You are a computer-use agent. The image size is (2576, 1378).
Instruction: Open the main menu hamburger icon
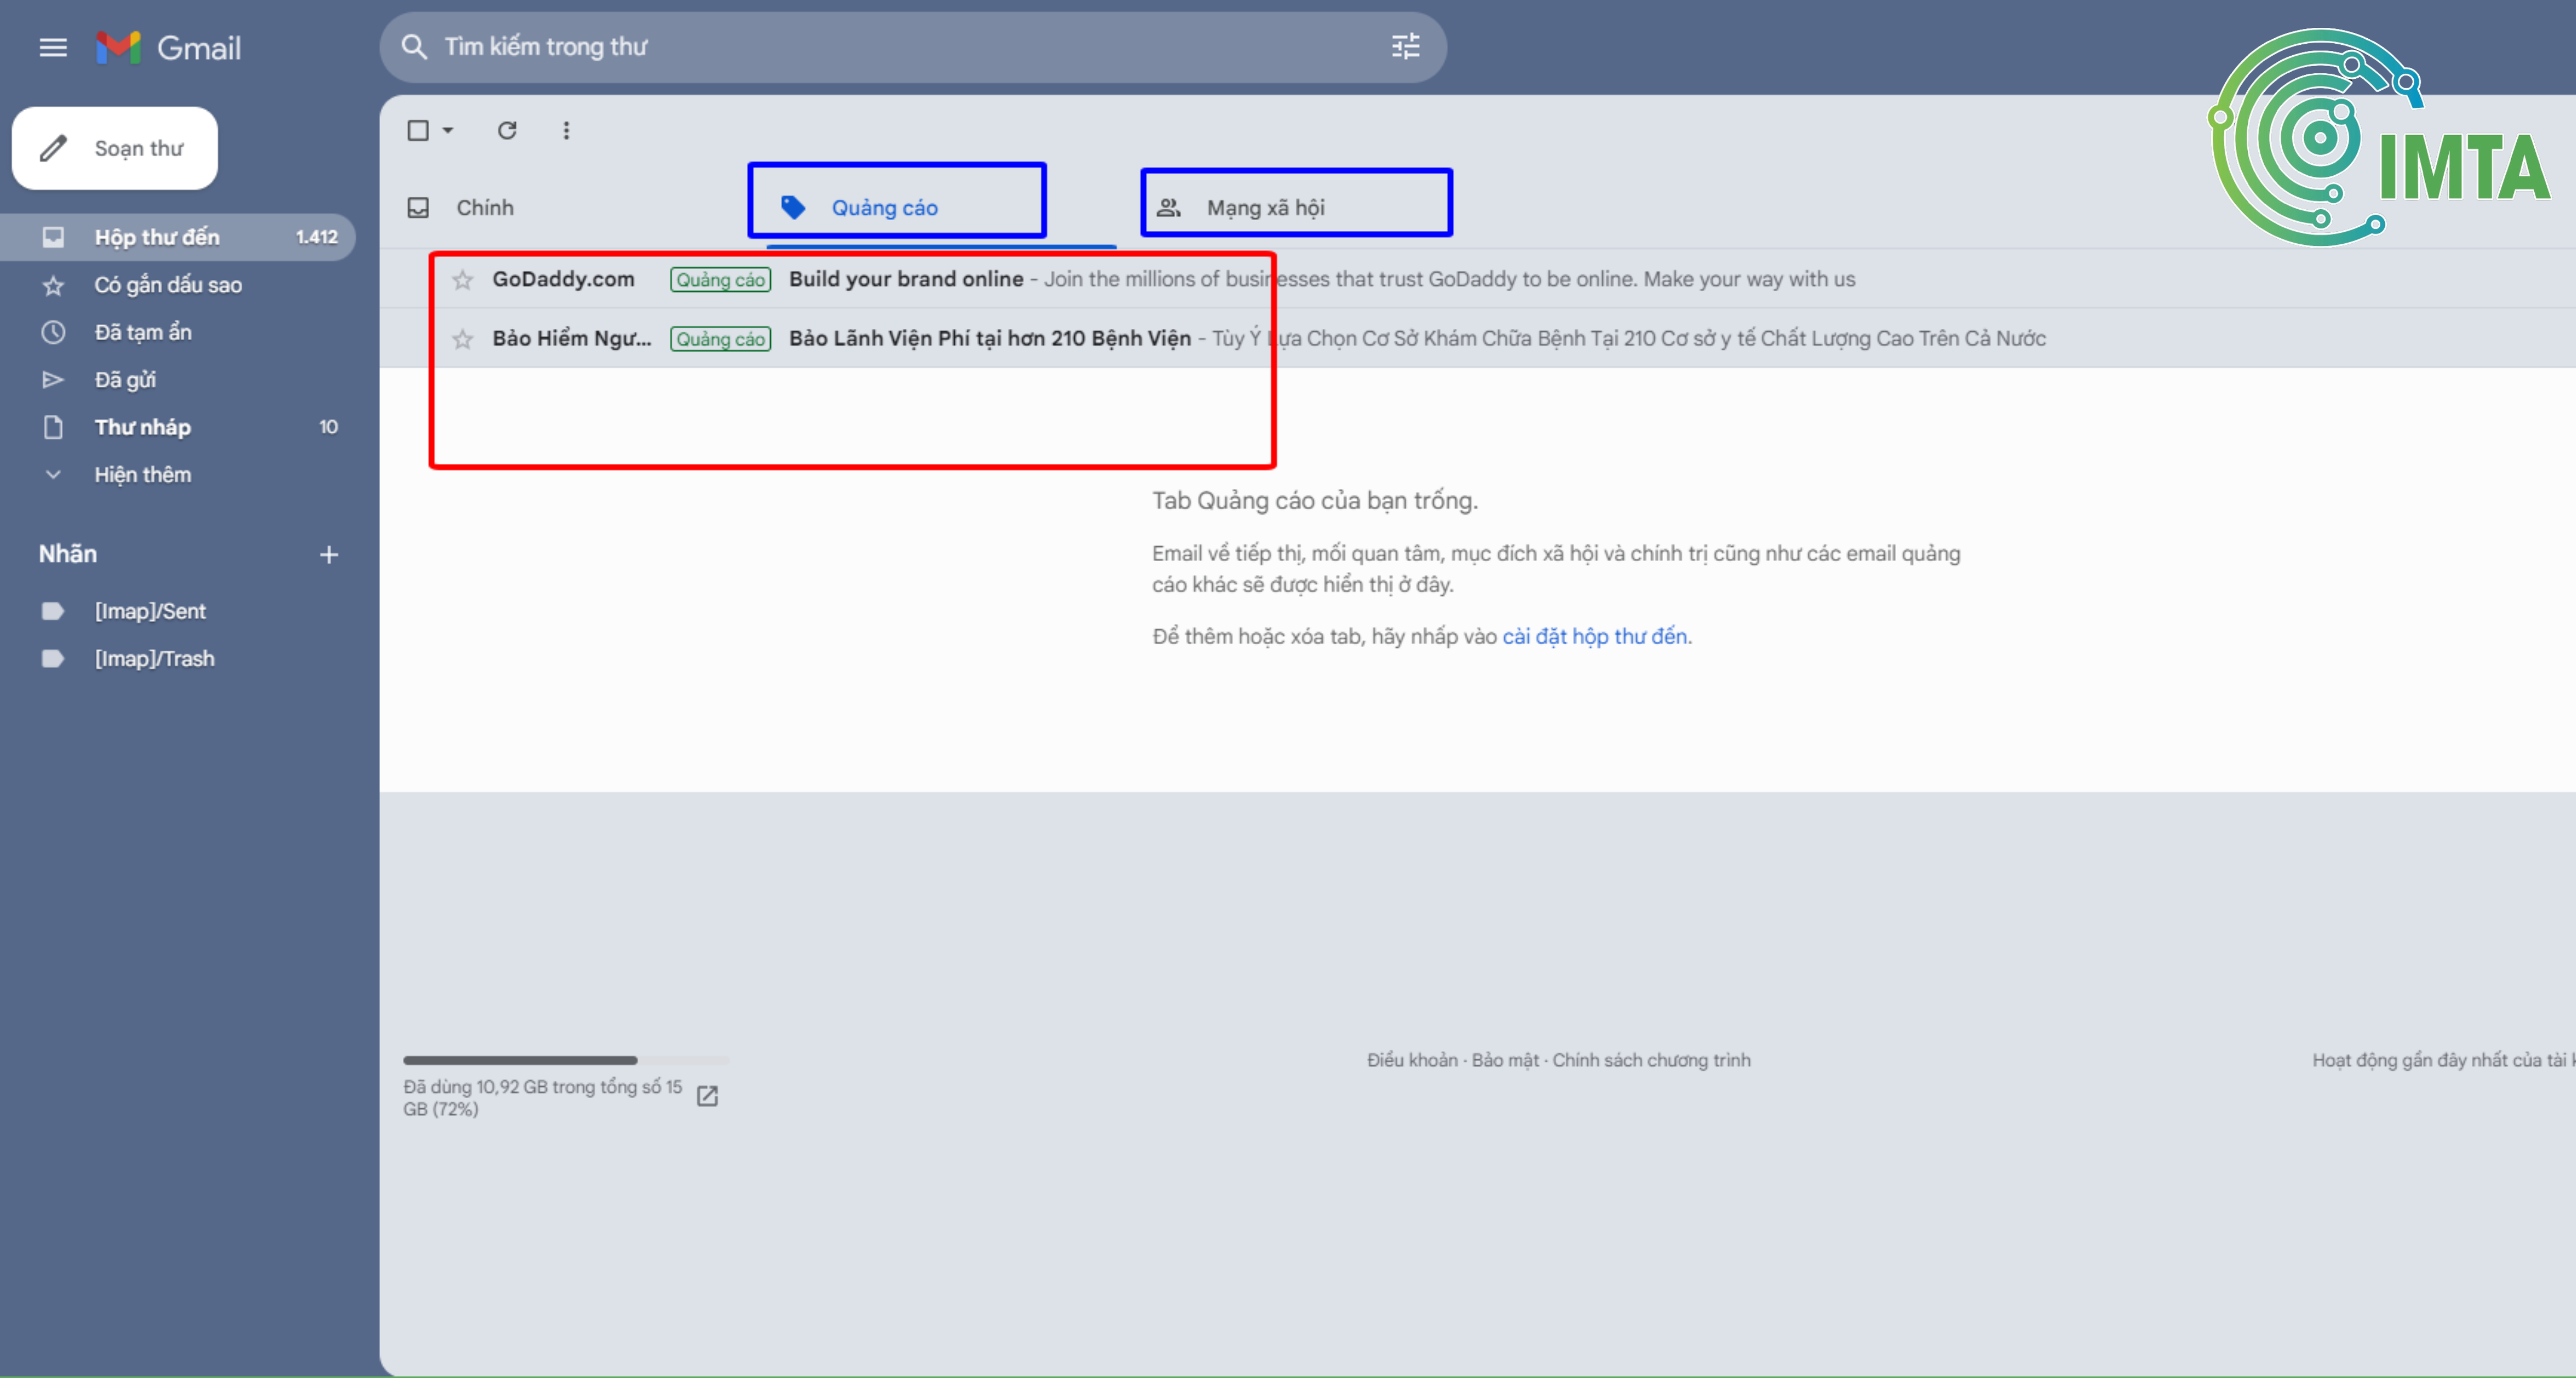[53, 47]
